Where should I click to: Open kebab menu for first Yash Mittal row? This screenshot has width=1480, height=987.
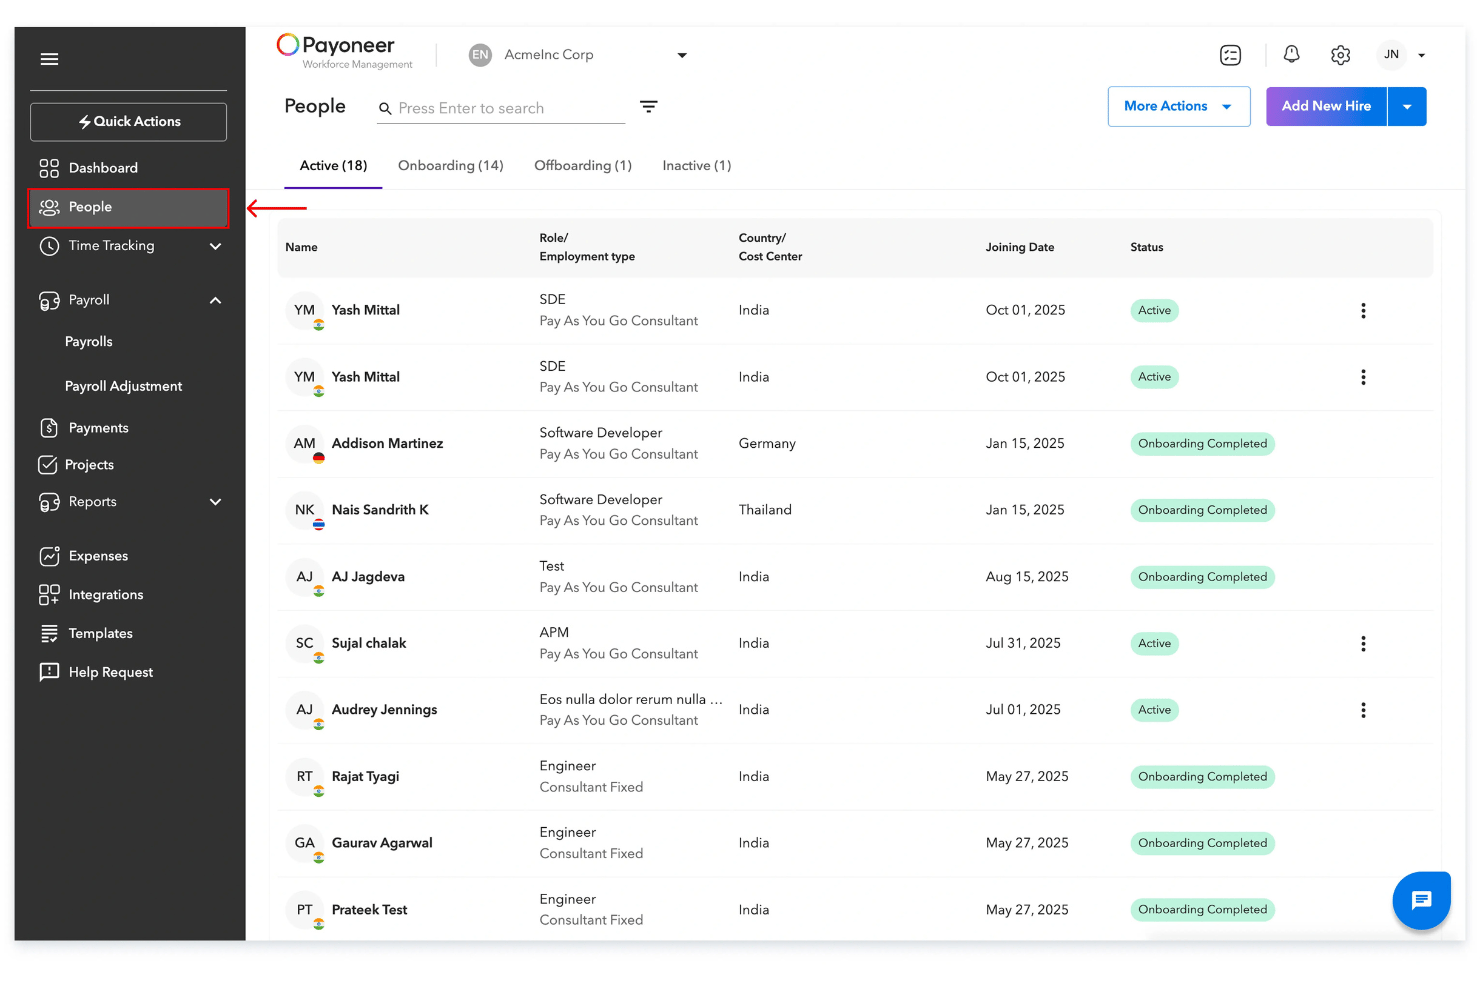[1363, 311]
